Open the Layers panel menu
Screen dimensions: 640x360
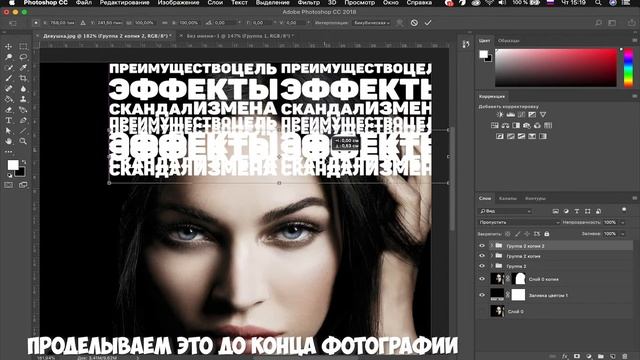click(635, 198)
